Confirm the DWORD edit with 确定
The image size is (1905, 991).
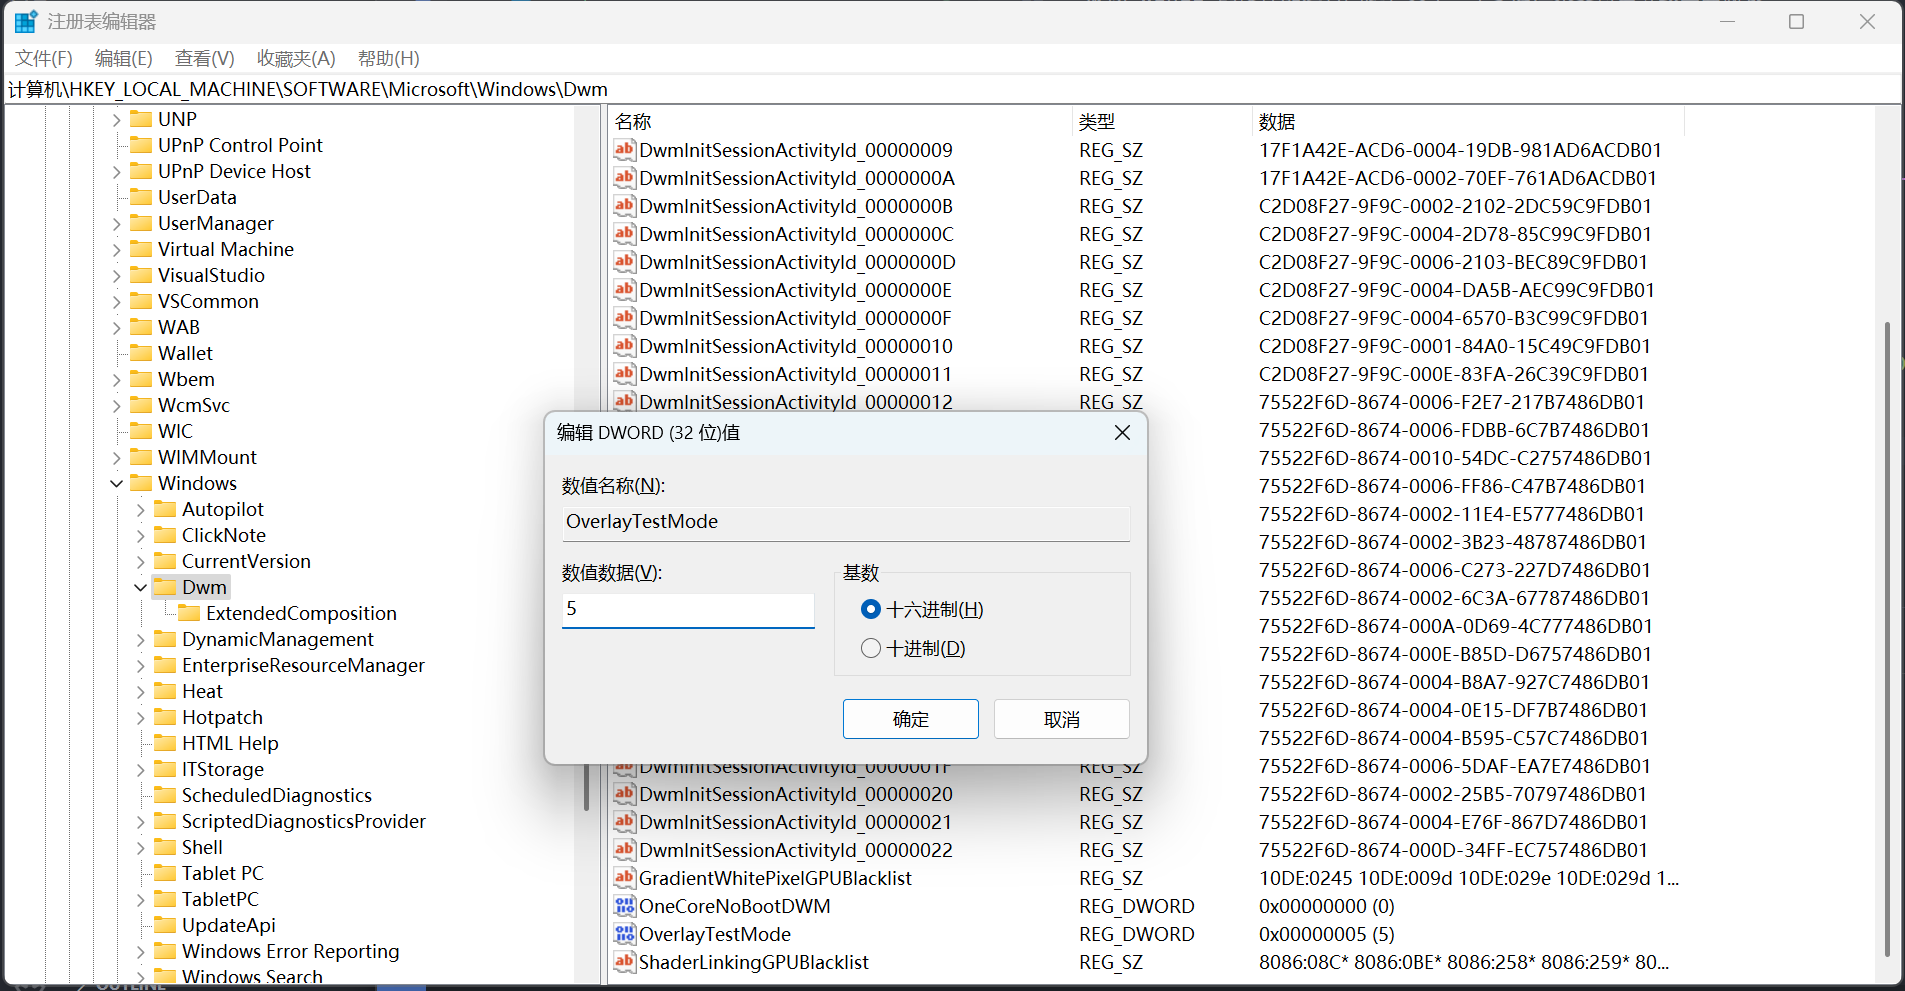pos(910,719)
